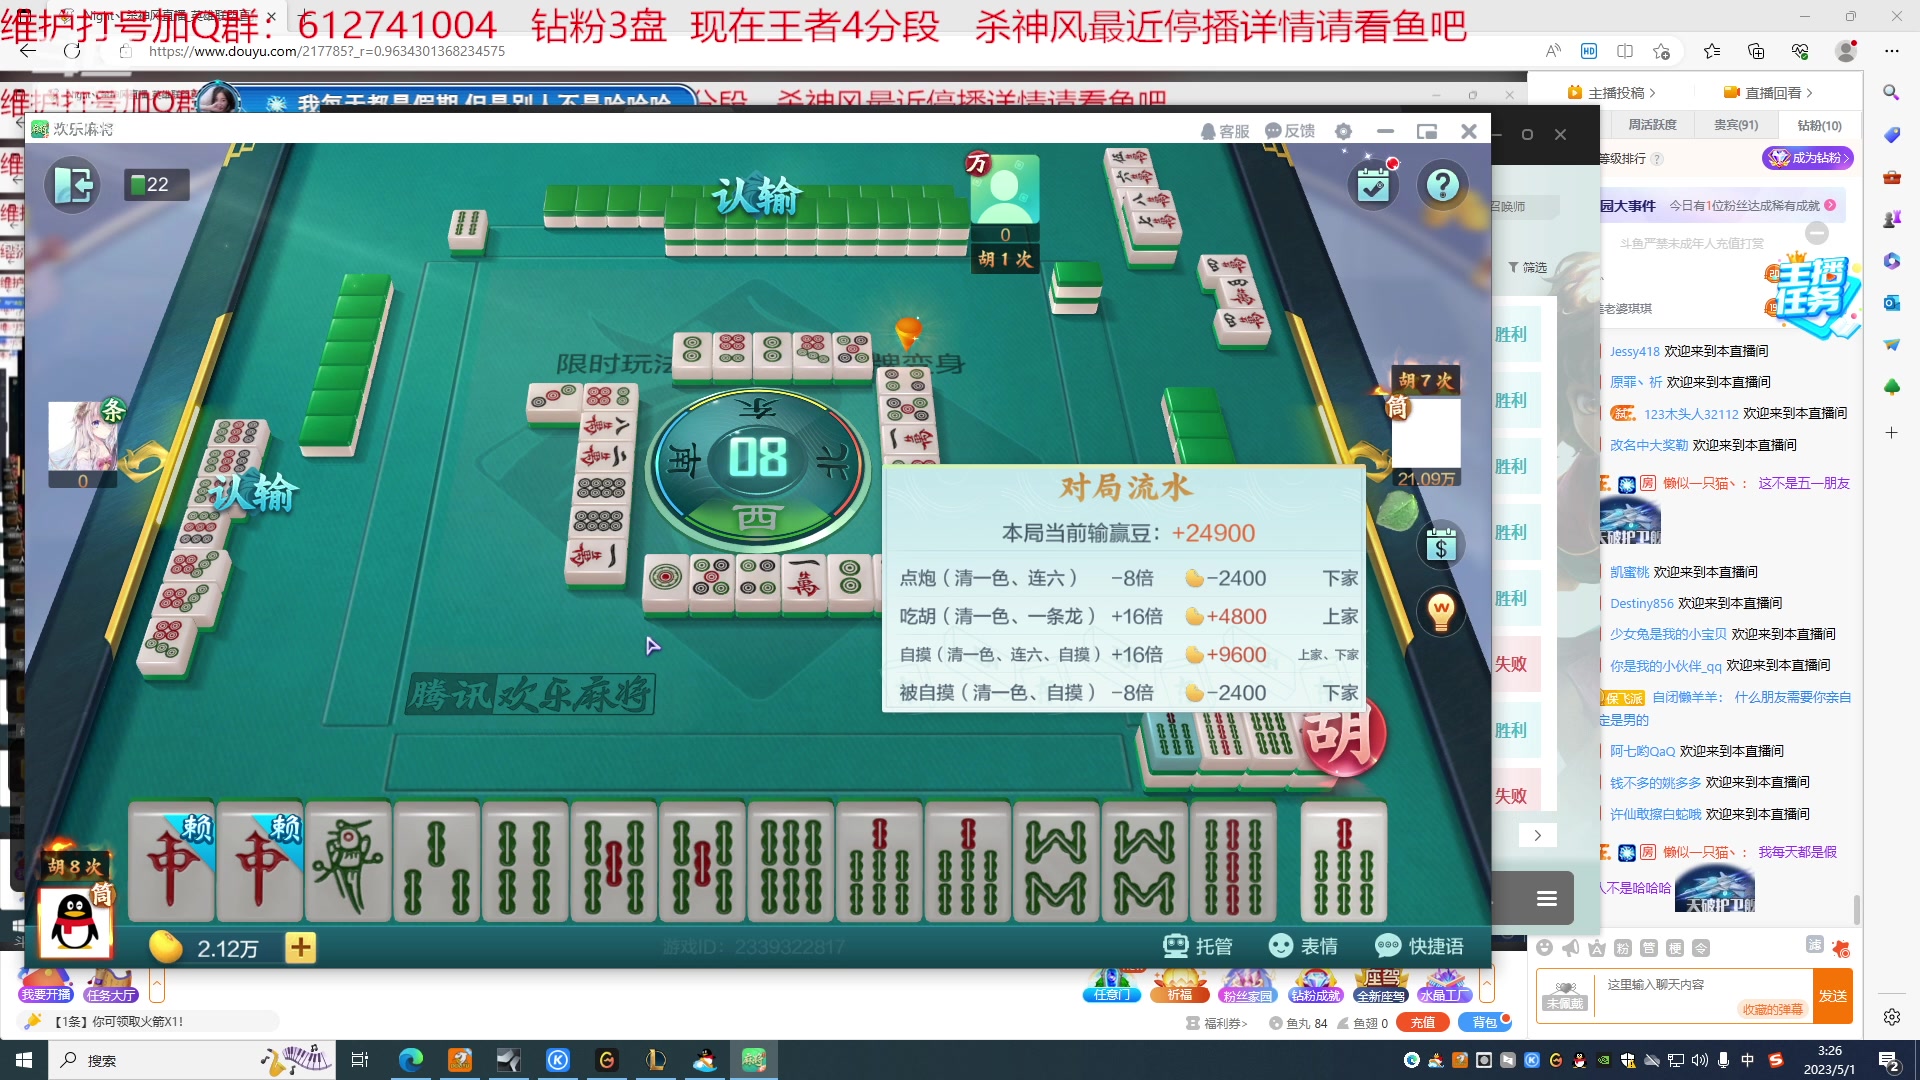Open the mahjong game settings gear
This screenshot has height=1080, width=1920.
click(1343, 131)
